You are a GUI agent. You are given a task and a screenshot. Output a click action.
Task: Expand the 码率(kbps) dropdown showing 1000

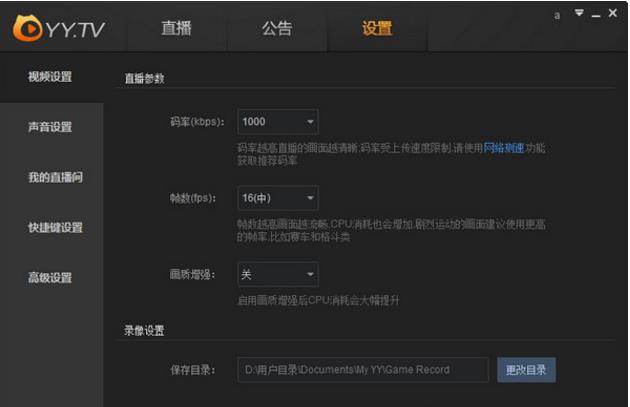pos(278,121)
